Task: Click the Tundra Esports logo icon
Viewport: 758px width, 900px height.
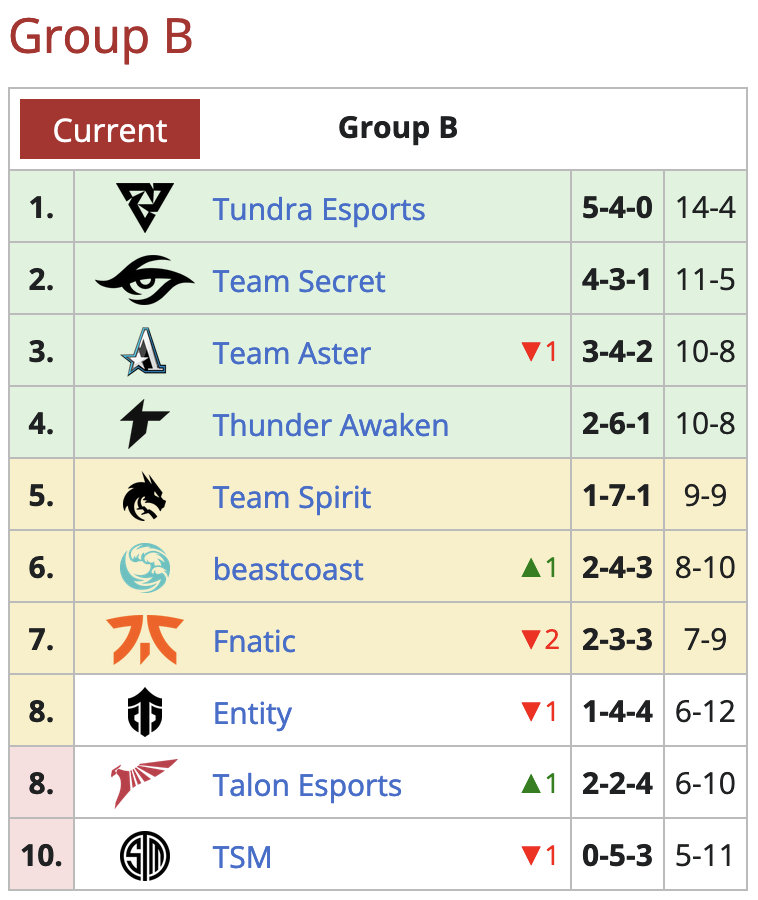Action: coord(144,208)
